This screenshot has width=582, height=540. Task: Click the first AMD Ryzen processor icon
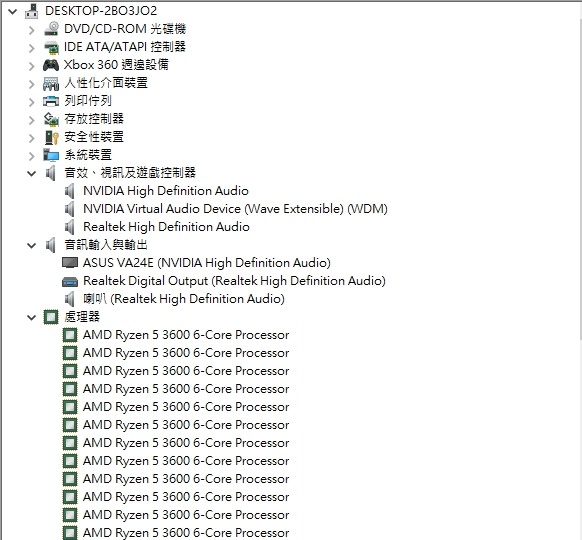pos(70,335)
